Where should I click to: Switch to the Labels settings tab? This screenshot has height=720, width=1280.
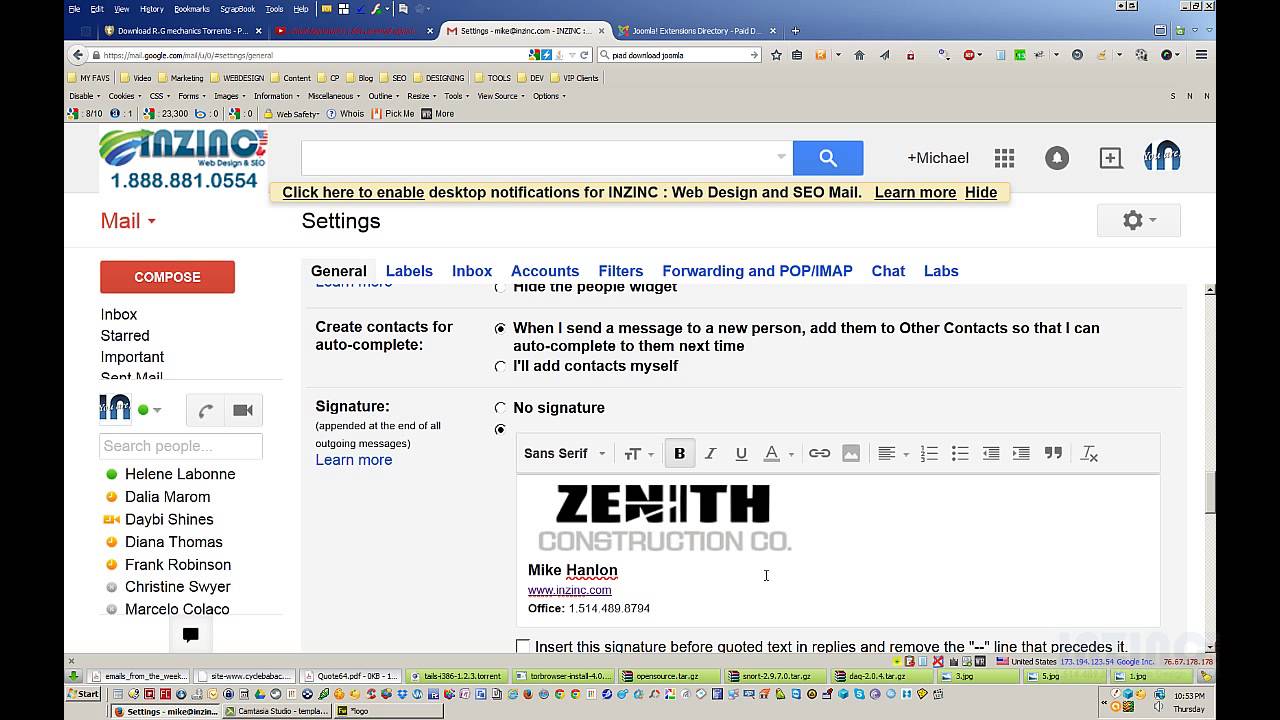point(409,271)
